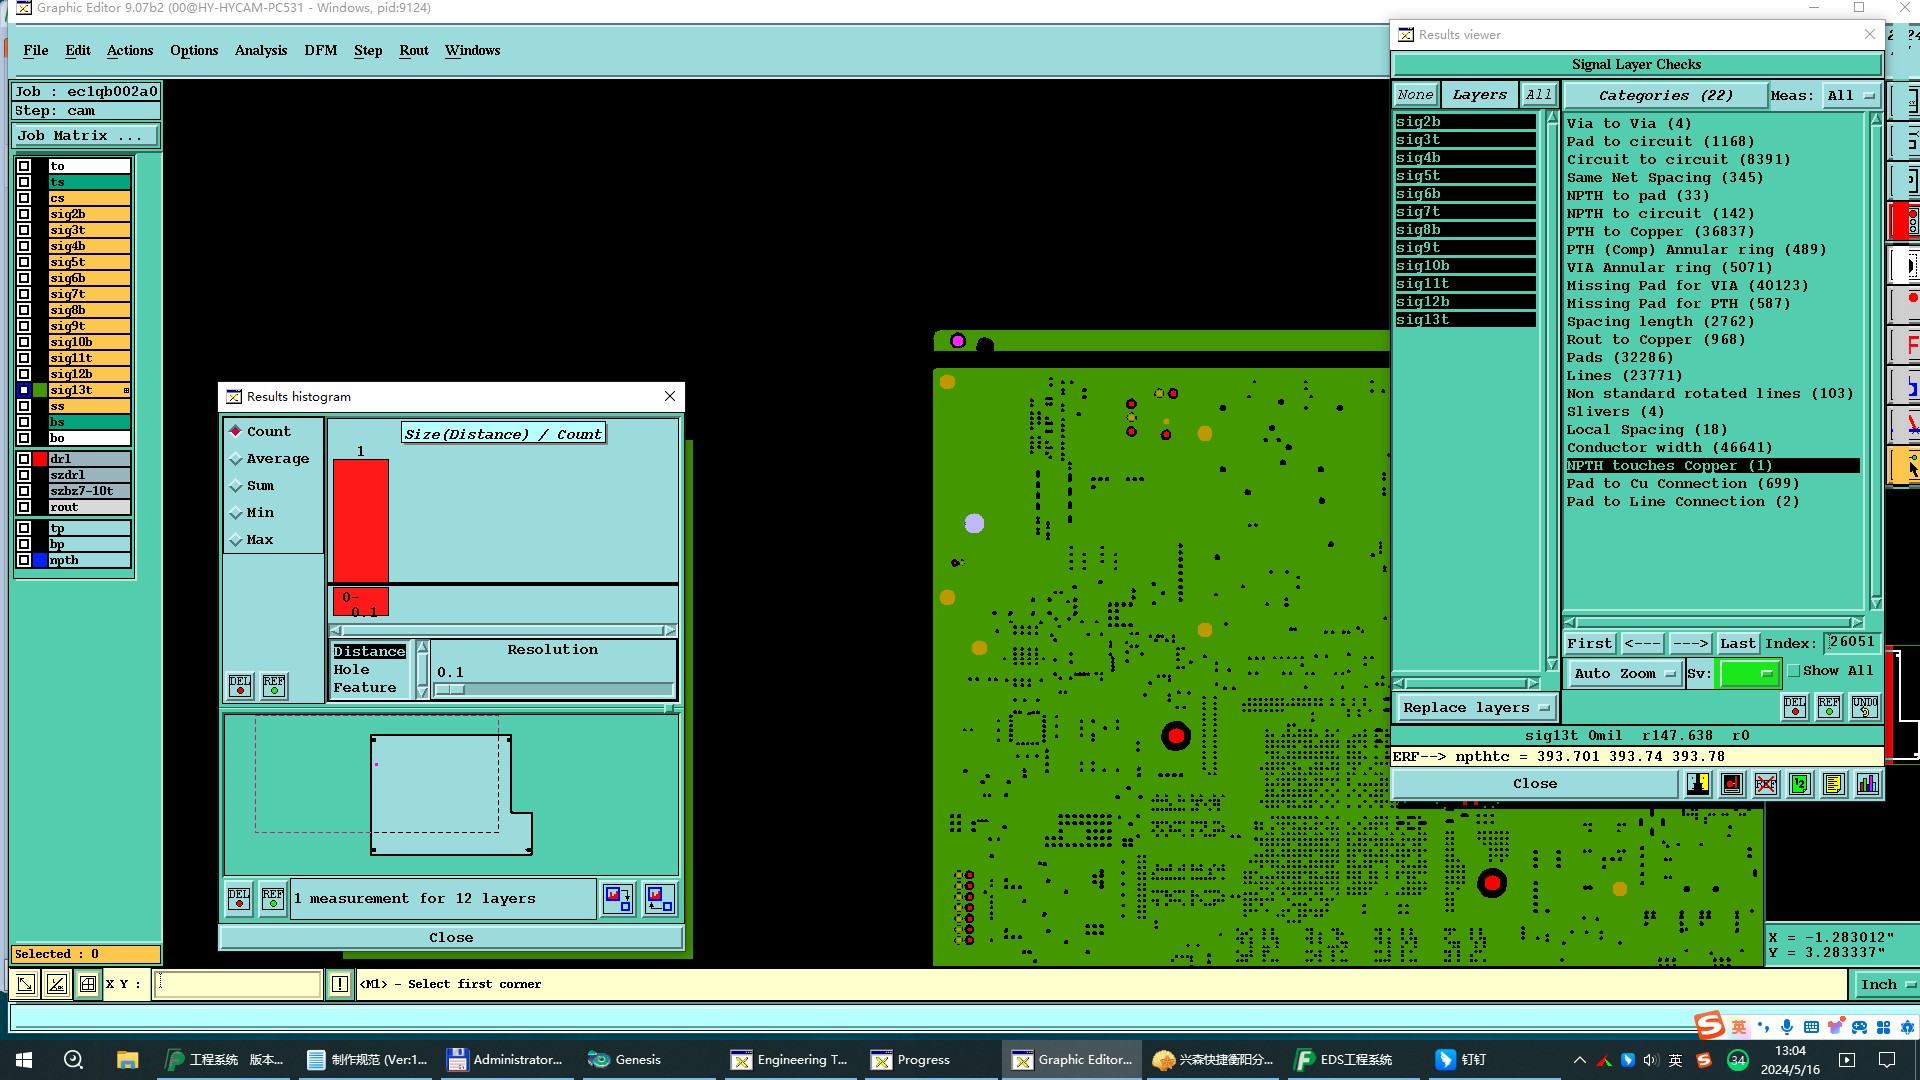Click the green numbered page icon
The width and height of the screenshot is (1920, 1080).
point(1800,784)
